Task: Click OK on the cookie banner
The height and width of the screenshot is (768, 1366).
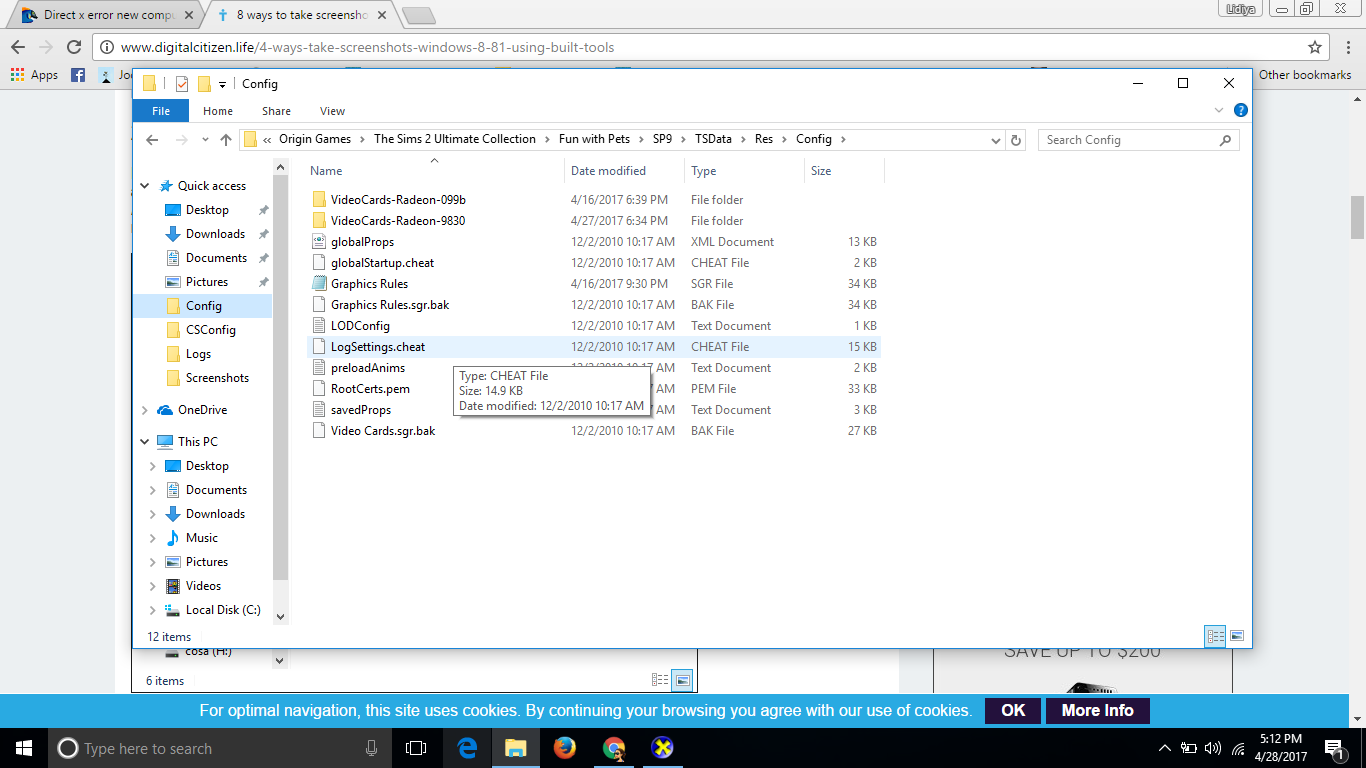Action: click(x=1013, y=710)
